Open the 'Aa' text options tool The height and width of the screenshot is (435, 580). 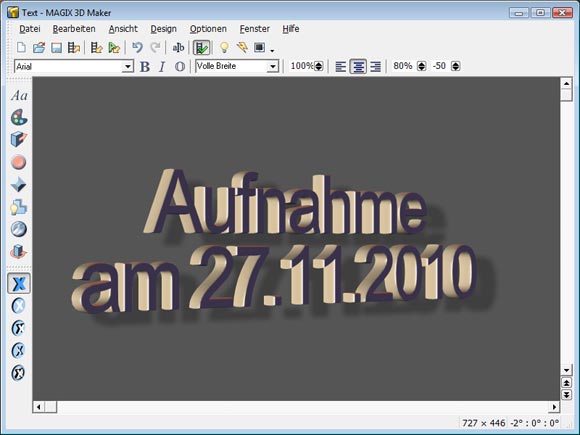pyautogui.click(x=19, y=96)
